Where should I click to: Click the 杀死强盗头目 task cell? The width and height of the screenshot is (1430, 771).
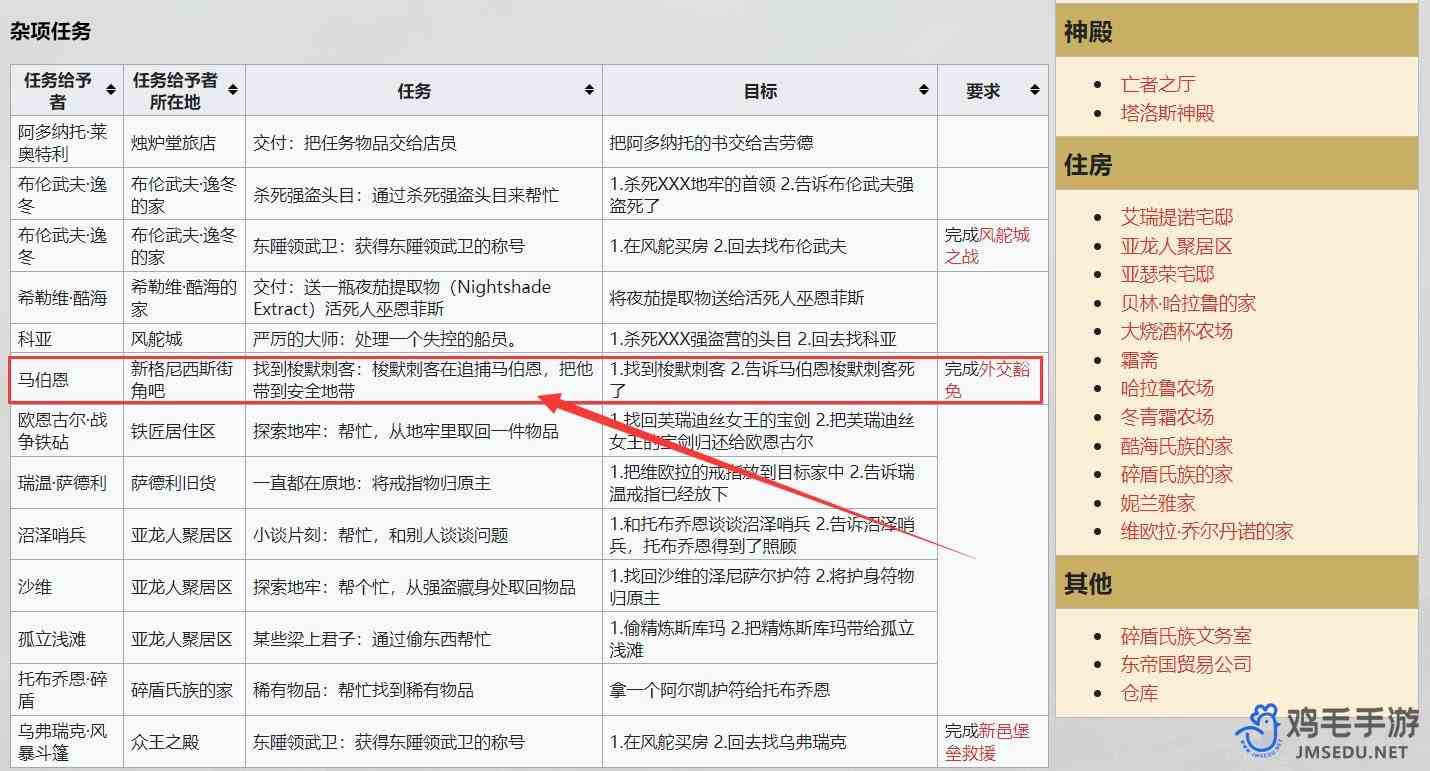[x=423, y=195]
